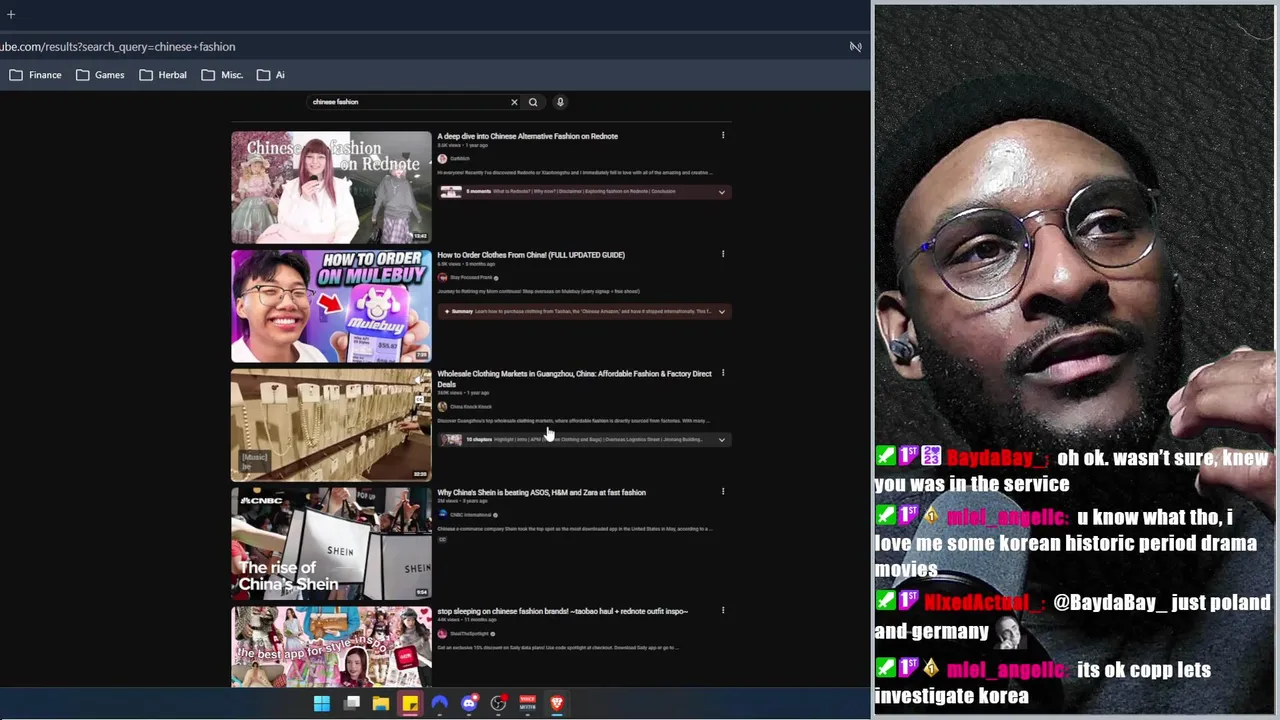Clear the YouTube search box with X
Screen dimensions: 1280x720
point(514,102)
